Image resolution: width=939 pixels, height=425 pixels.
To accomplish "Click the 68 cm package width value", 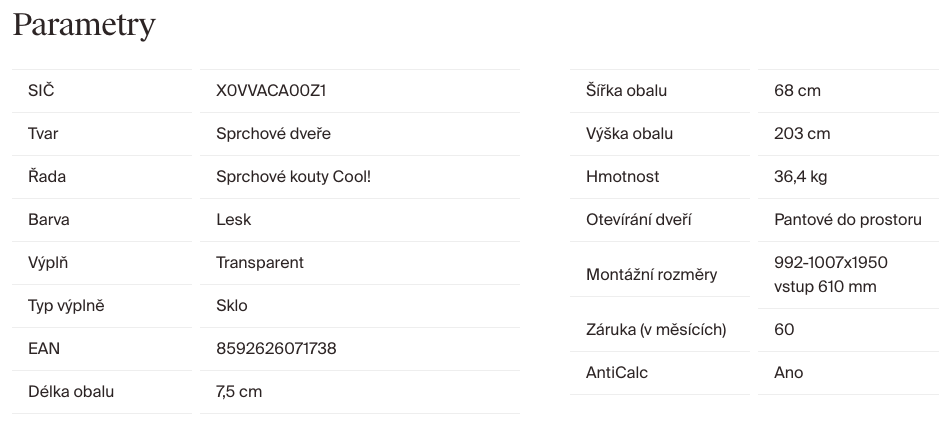I will [797, 91].
